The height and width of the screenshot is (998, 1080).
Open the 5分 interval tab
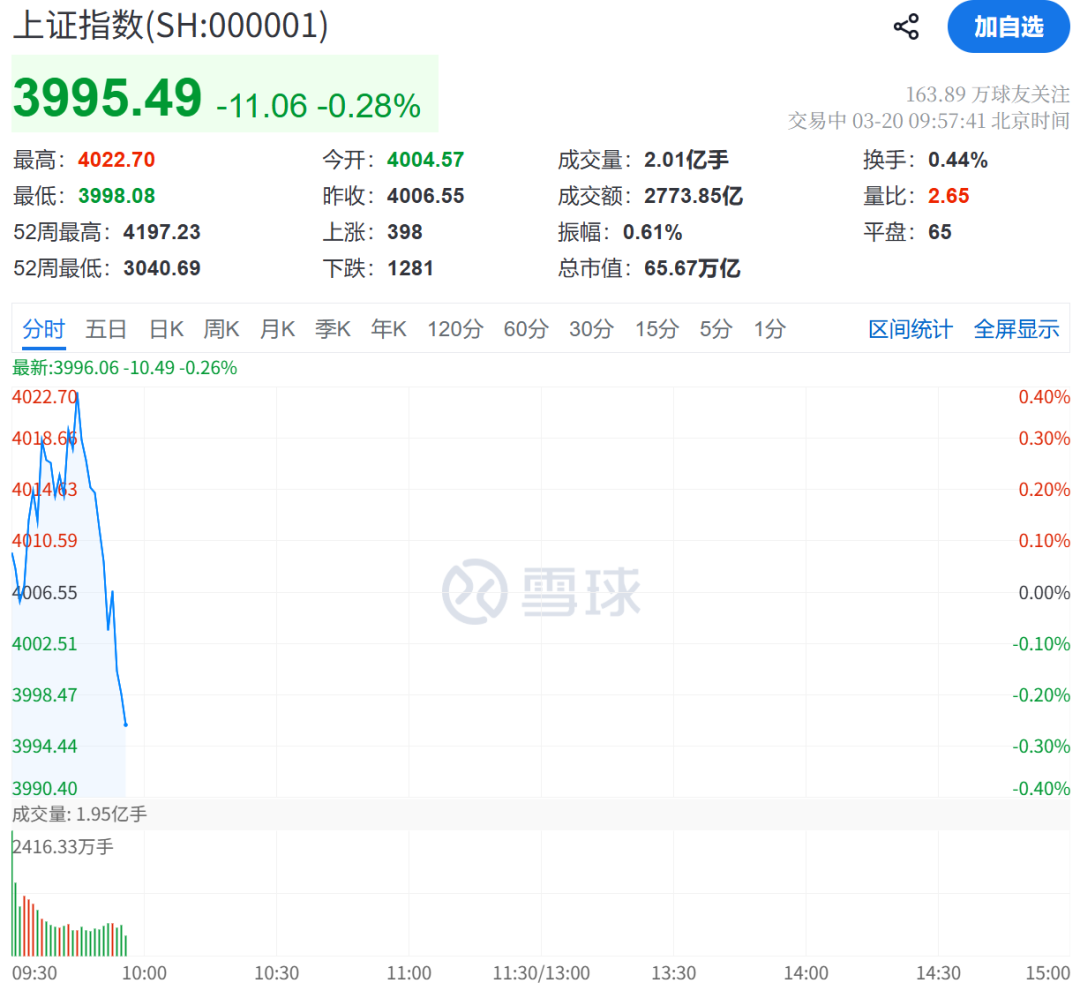716,329
